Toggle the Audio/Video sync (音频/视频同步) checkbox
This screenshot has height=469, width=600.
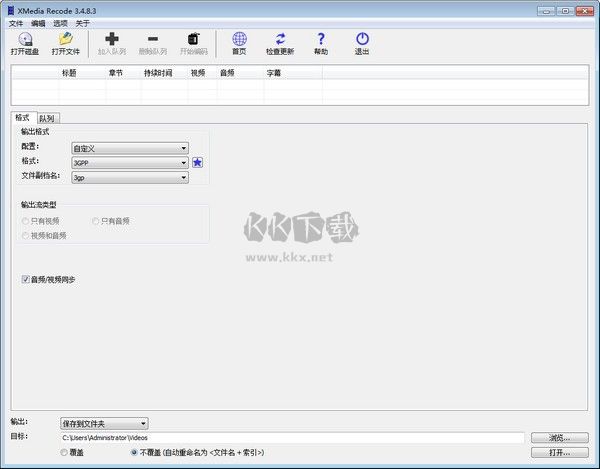click(25, 279)
